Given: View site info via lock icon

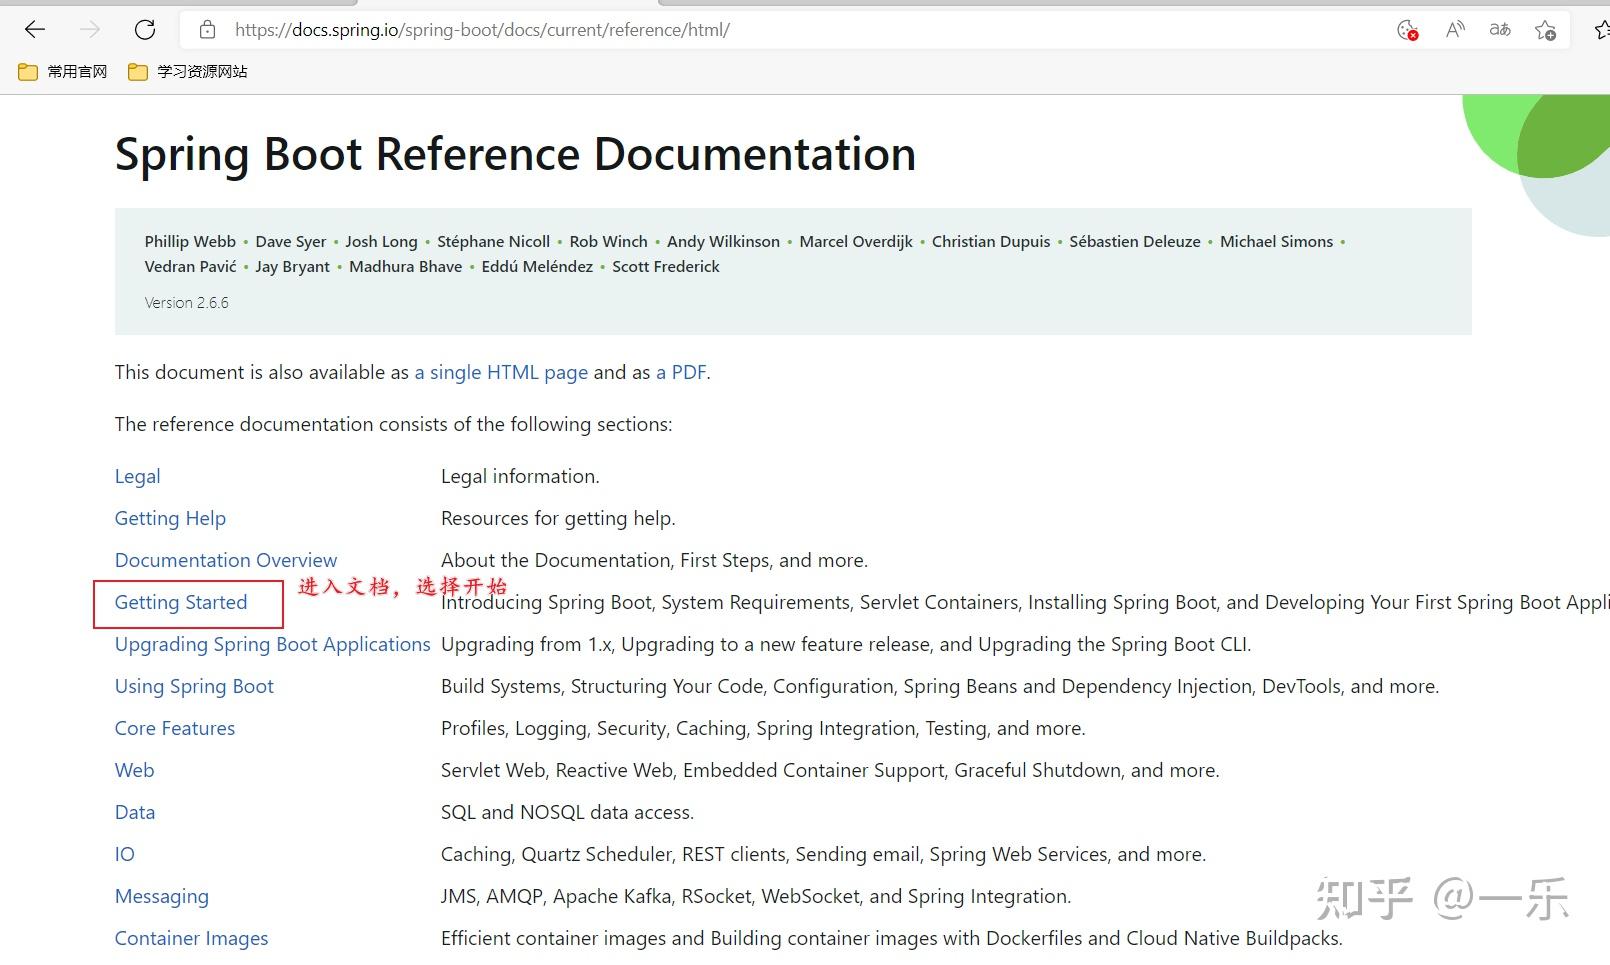Looking at the screenshot, I should coord(208,30).
